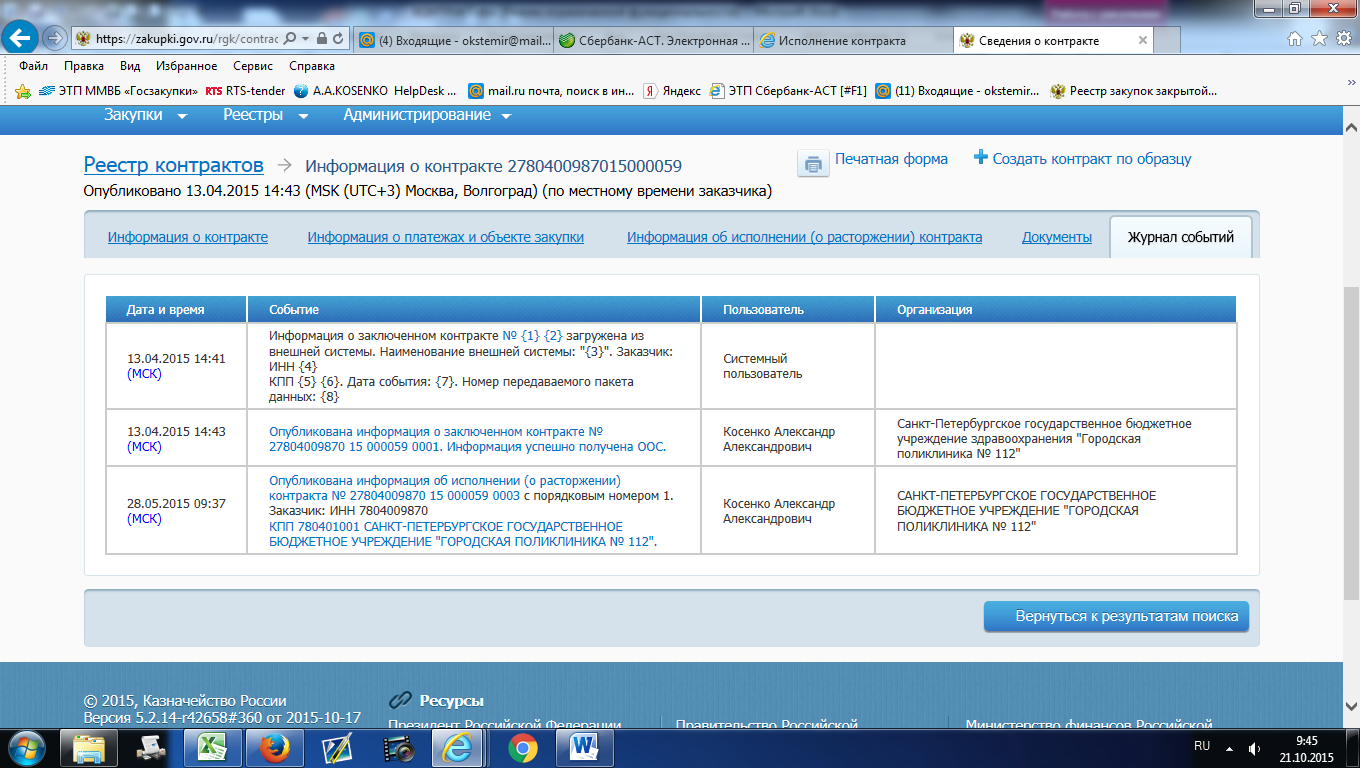This screenshot has width=1360, height=768.
Task: Click Печатная форма link
Action: coord(891,159)
